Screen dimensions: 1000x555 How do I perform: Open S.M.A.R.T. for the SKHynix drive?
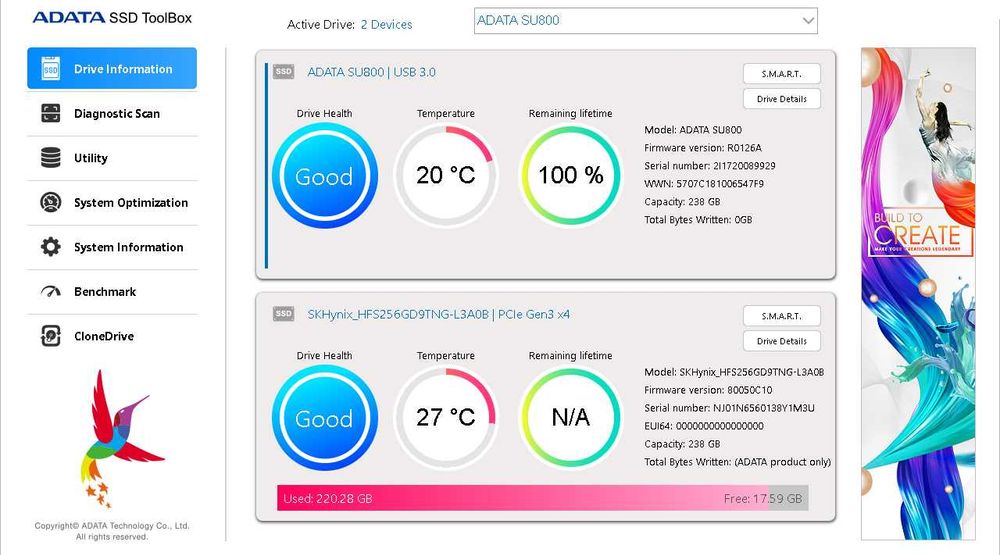tap(781, 316)
